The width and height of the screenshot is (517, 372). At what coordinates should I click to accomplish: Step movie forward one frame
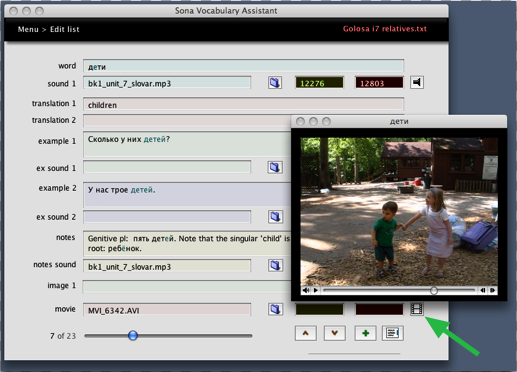[492, 290]
